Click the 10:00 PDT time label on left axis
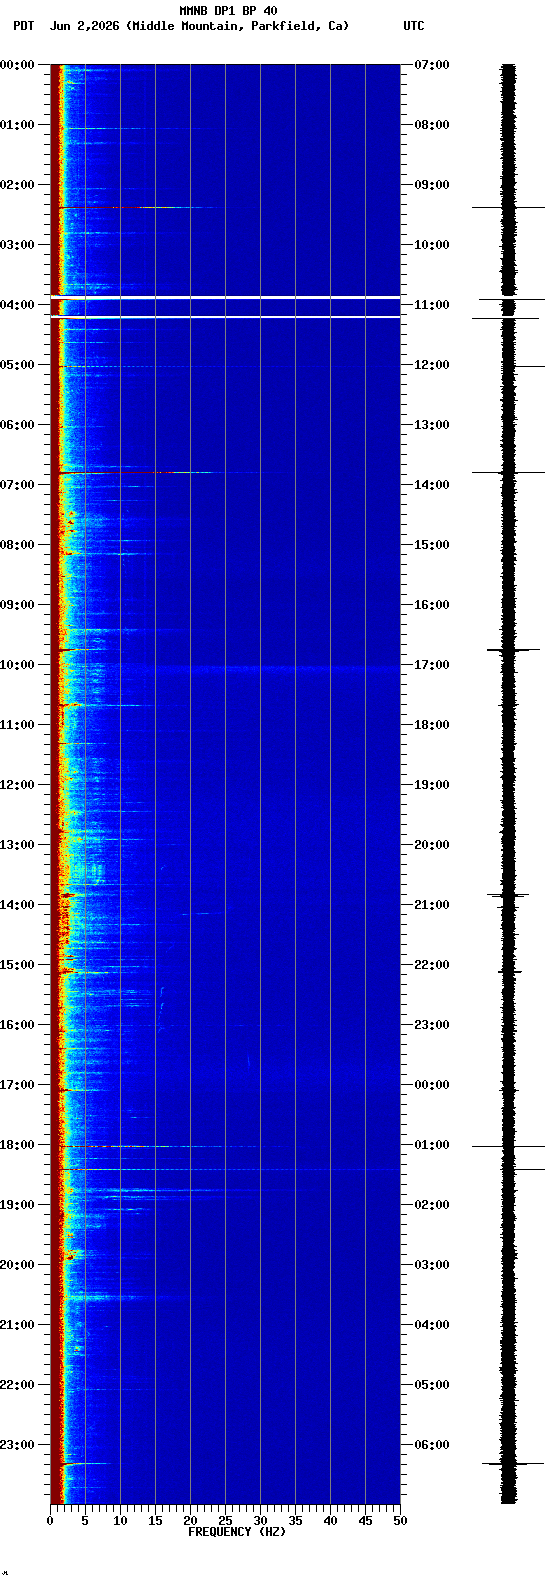This screenshot has width=552, height=1584. (17, 665)
